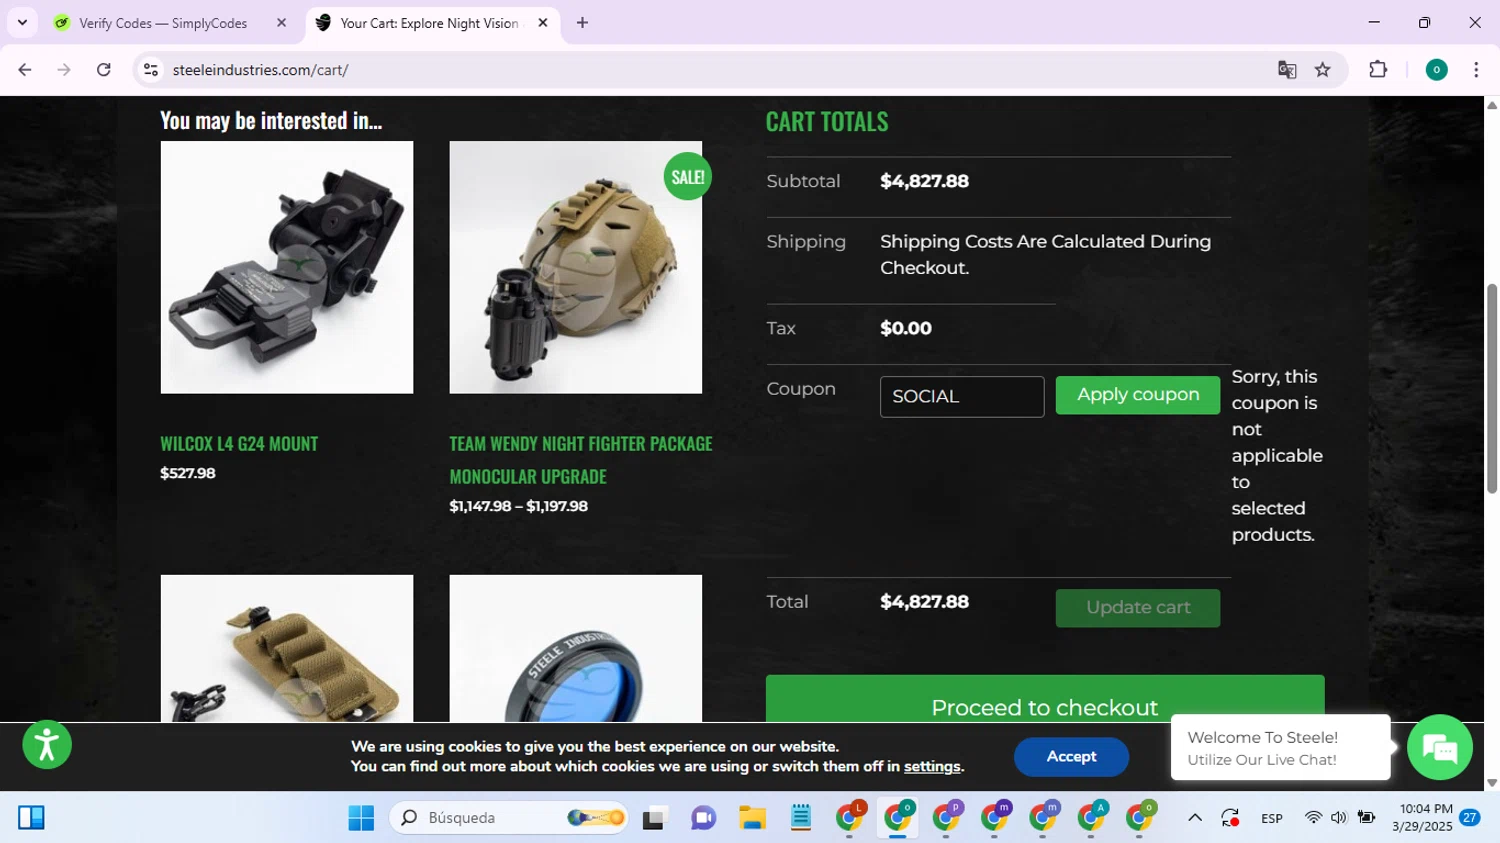Image resolution: width=1500 pixels, height=843 pixels.
Task: Click the CART TOTALS heading
Action: 827,121
